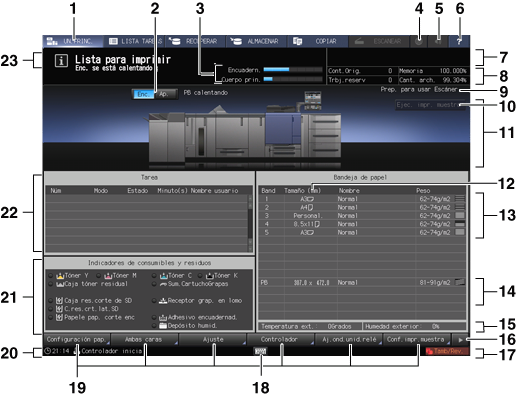Click the Papele pap. corte enc icon
This screenshot has height=397, width=517.
click(x=60, y=317)
